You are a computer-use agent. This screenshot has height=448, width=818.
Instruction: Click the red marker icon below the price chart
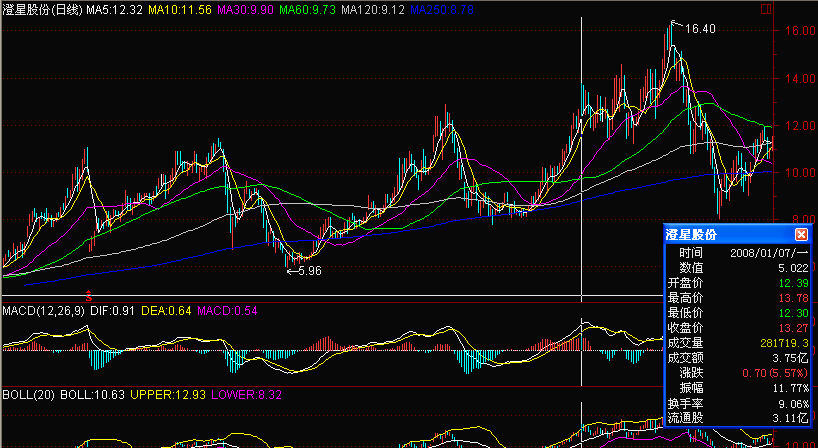tap(90, 296)
